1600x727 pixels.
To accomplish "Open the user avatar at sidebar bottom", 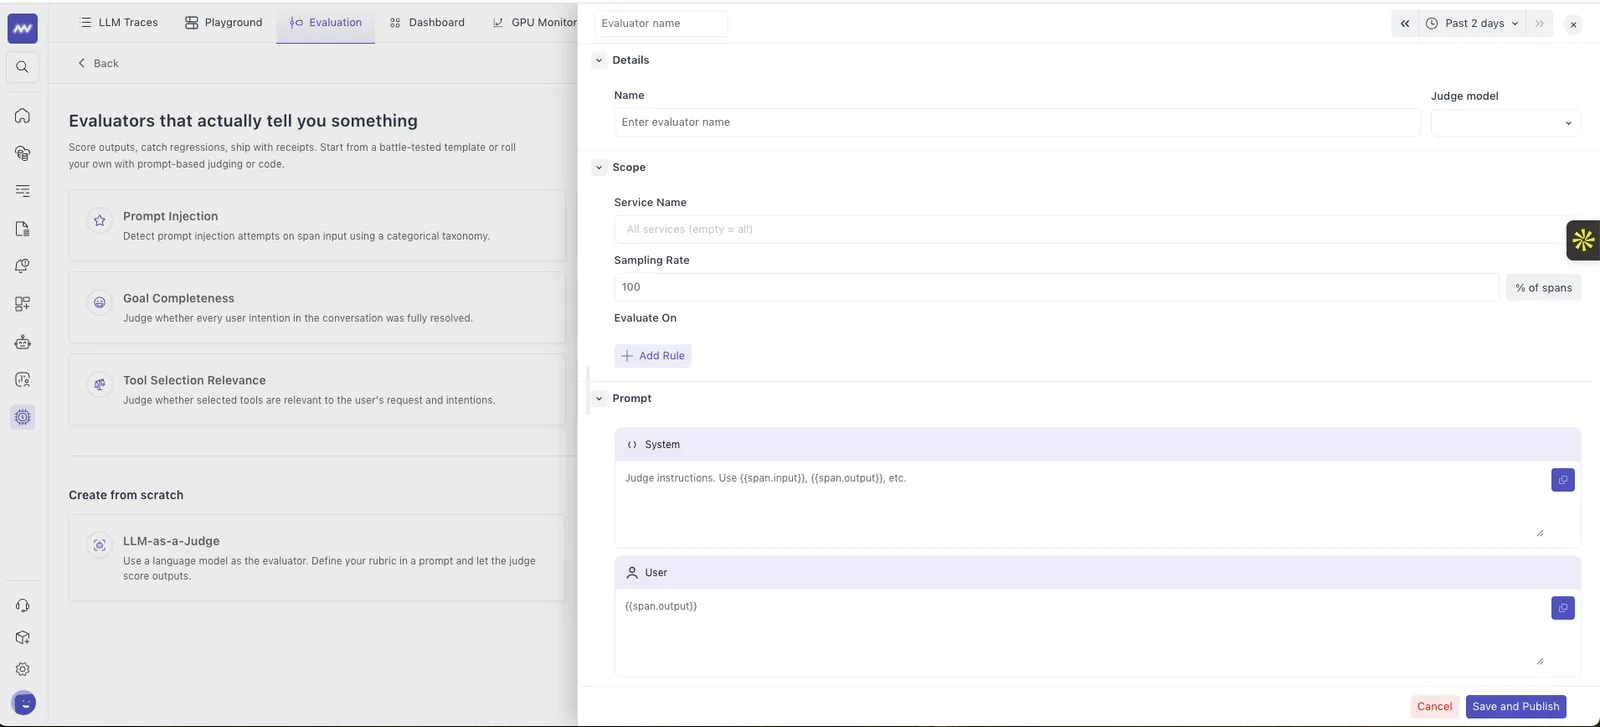I will tap(24, 703).
